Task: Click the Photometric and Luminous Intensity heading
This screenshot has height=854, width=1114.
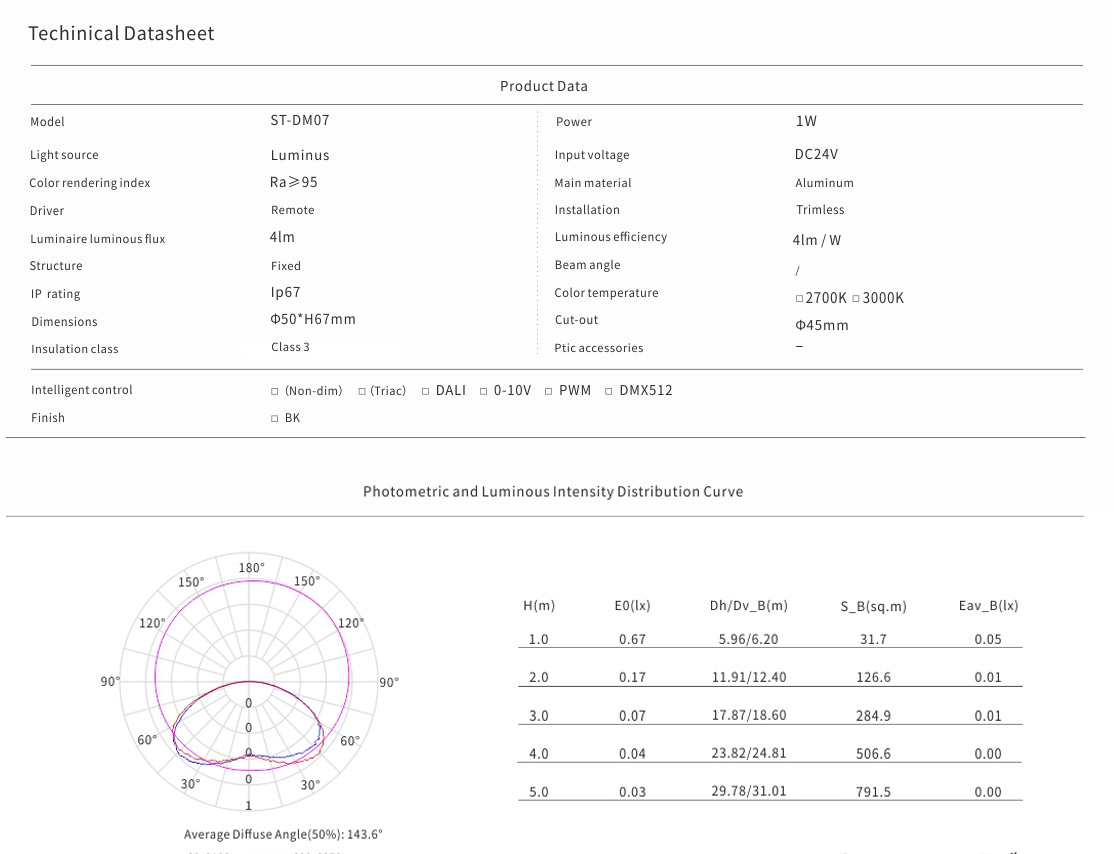Action: (553, 492)
